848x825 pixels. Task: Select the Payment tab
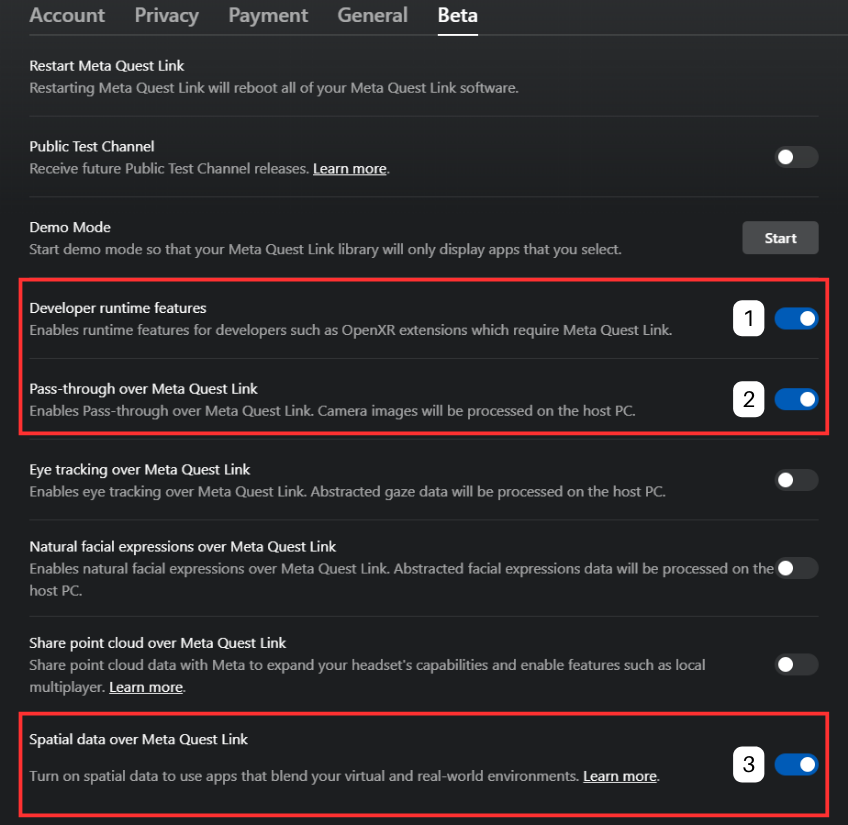pyautogui.click(x=268, y=15)
